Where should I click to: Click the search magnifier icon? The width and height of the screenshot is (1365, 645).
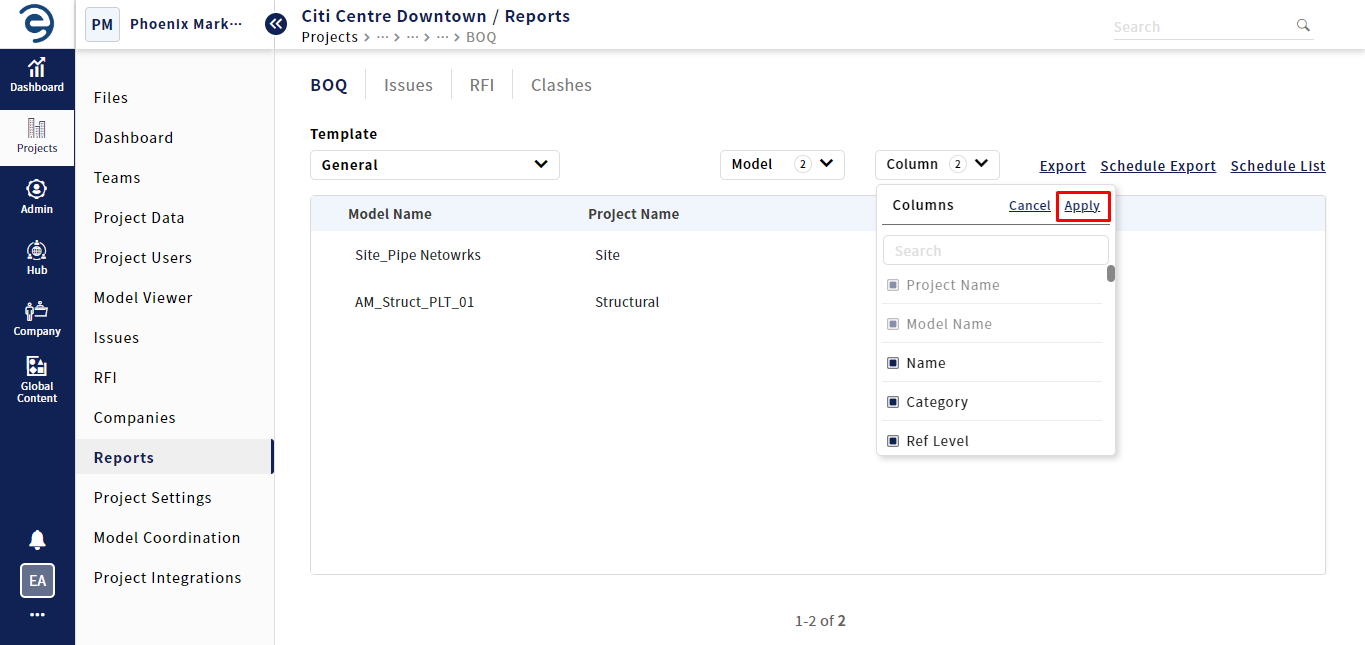tap(1302, 26)
